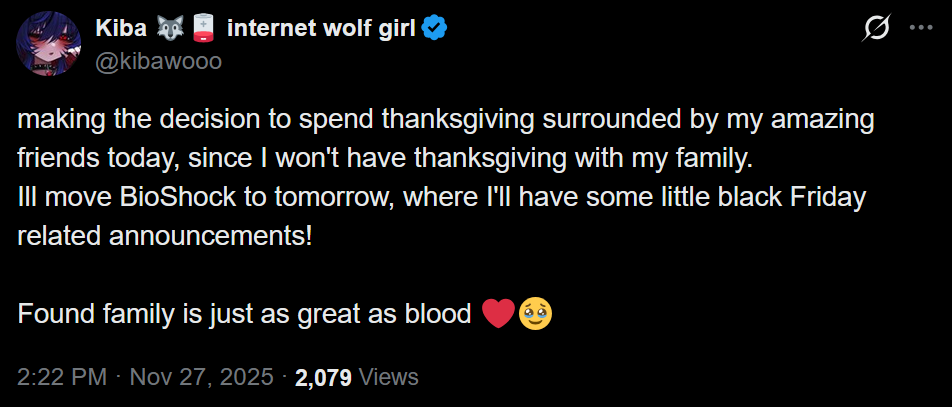
Task: Click "internet wolf girl" in the name
Action: (x=320, y=29)
